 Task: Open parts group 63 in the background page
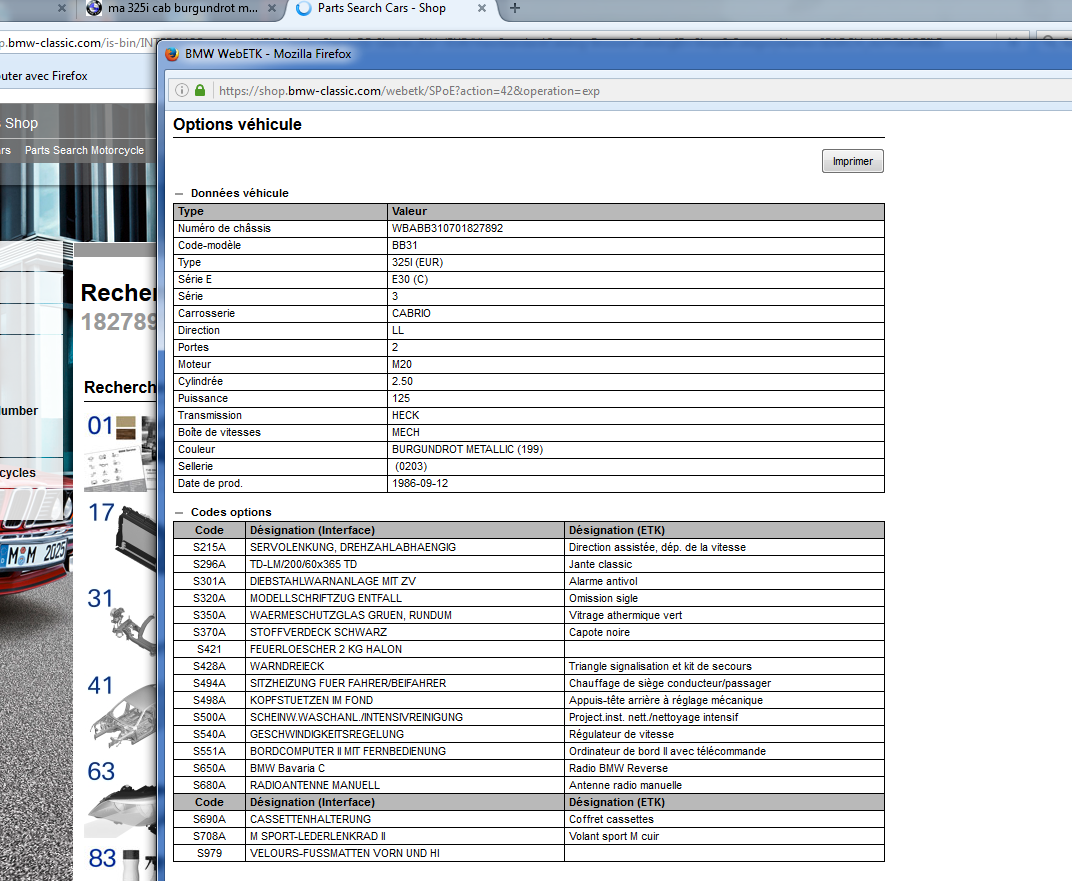(x=101, y=771)
